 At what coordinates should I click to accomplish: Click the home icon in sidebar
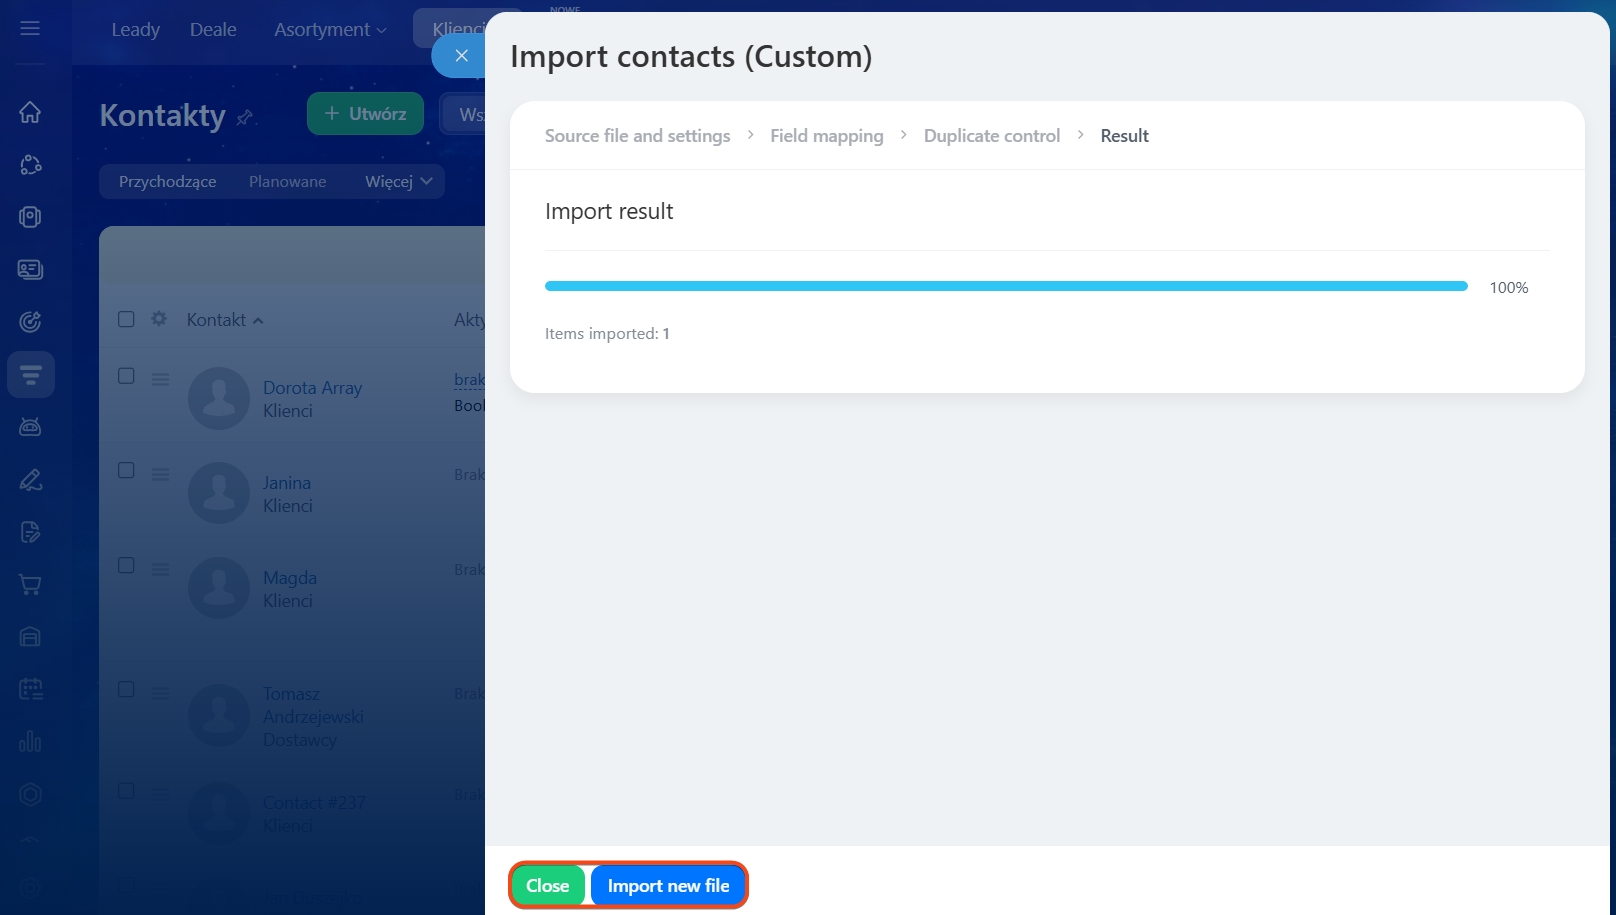(30, 112)
